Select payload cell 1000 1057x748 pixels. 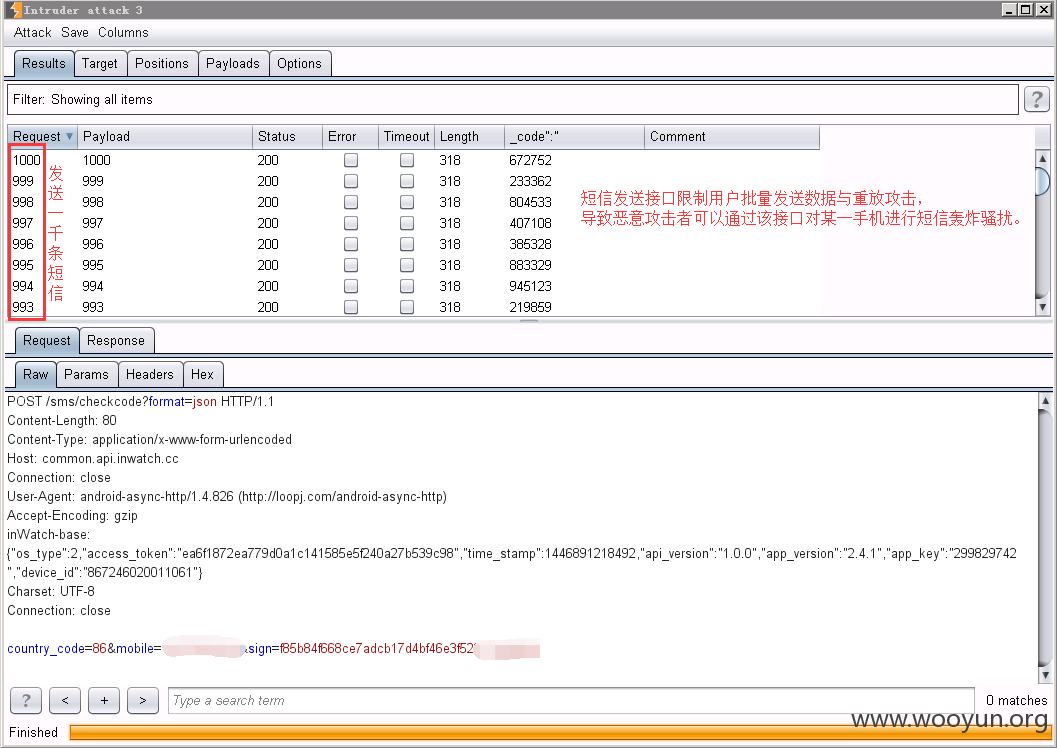[x=96, y=160]
